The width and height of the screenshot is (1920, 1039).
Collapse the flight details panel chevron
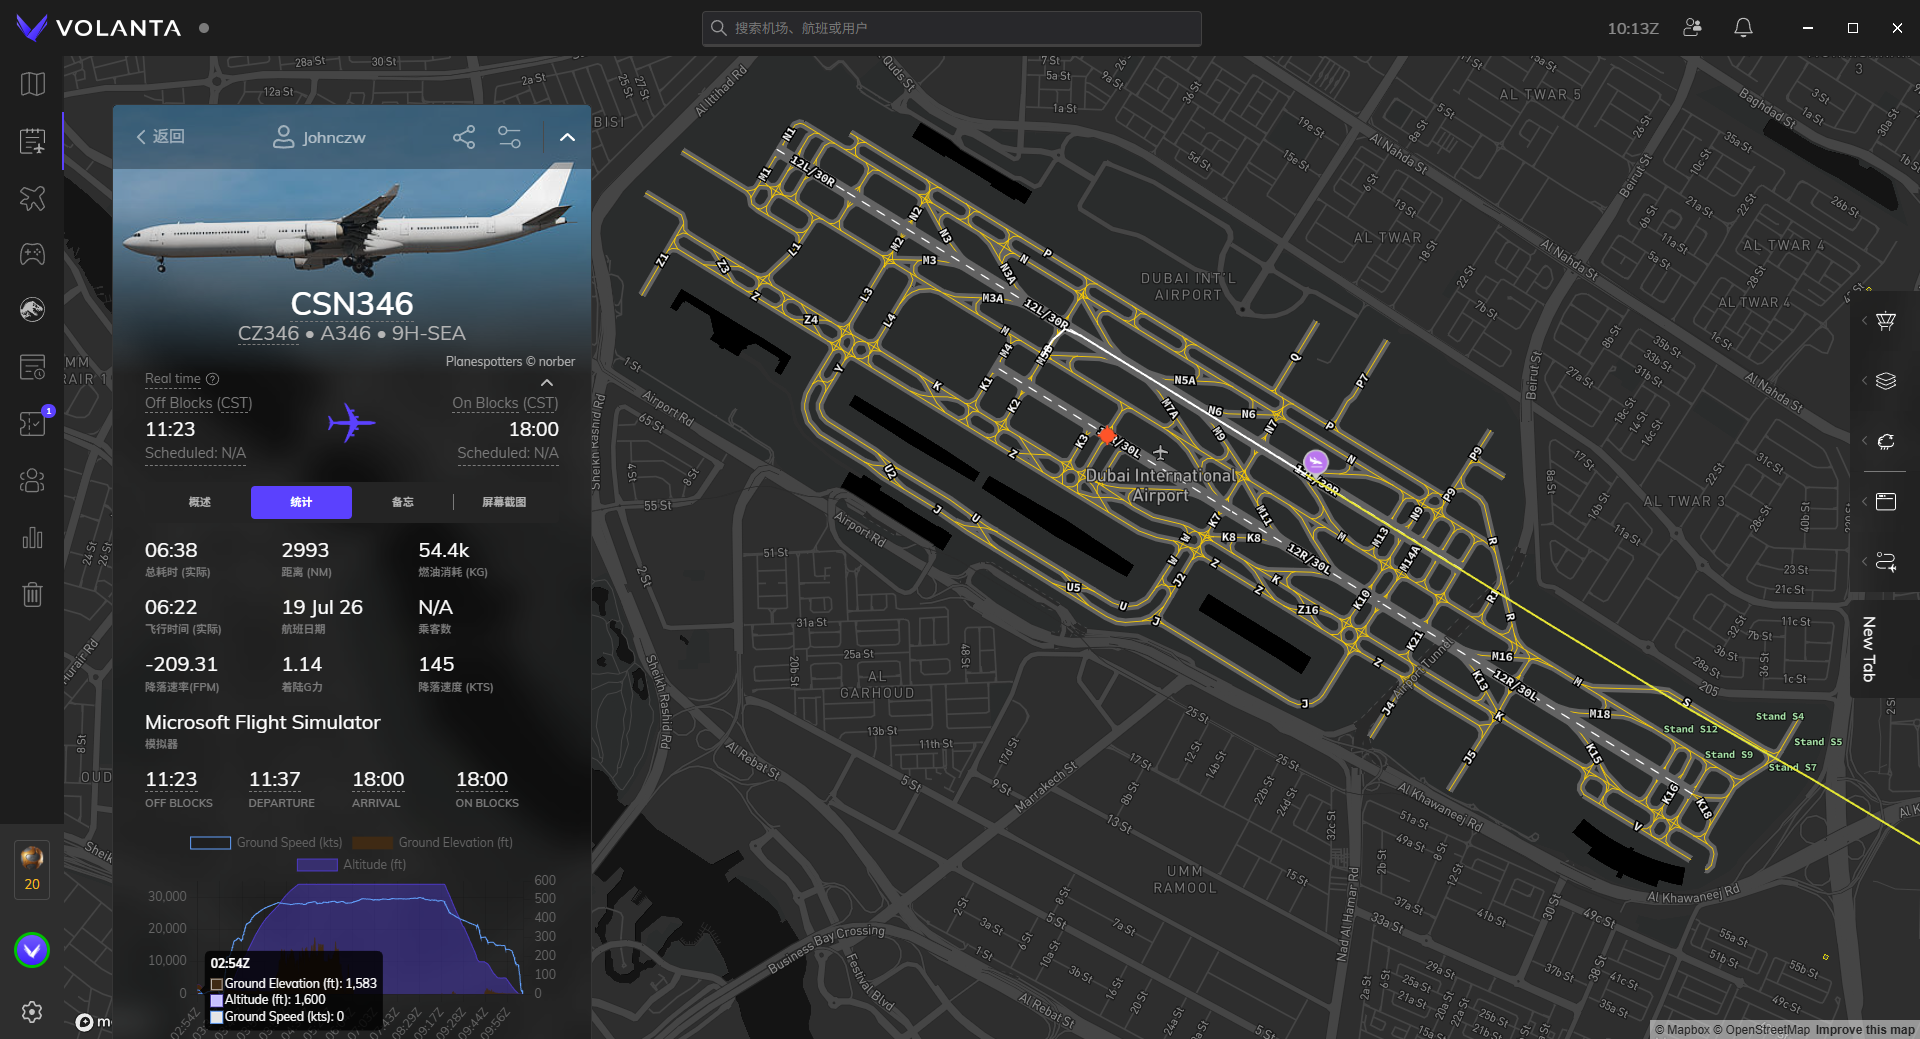[x=567, y=138]
